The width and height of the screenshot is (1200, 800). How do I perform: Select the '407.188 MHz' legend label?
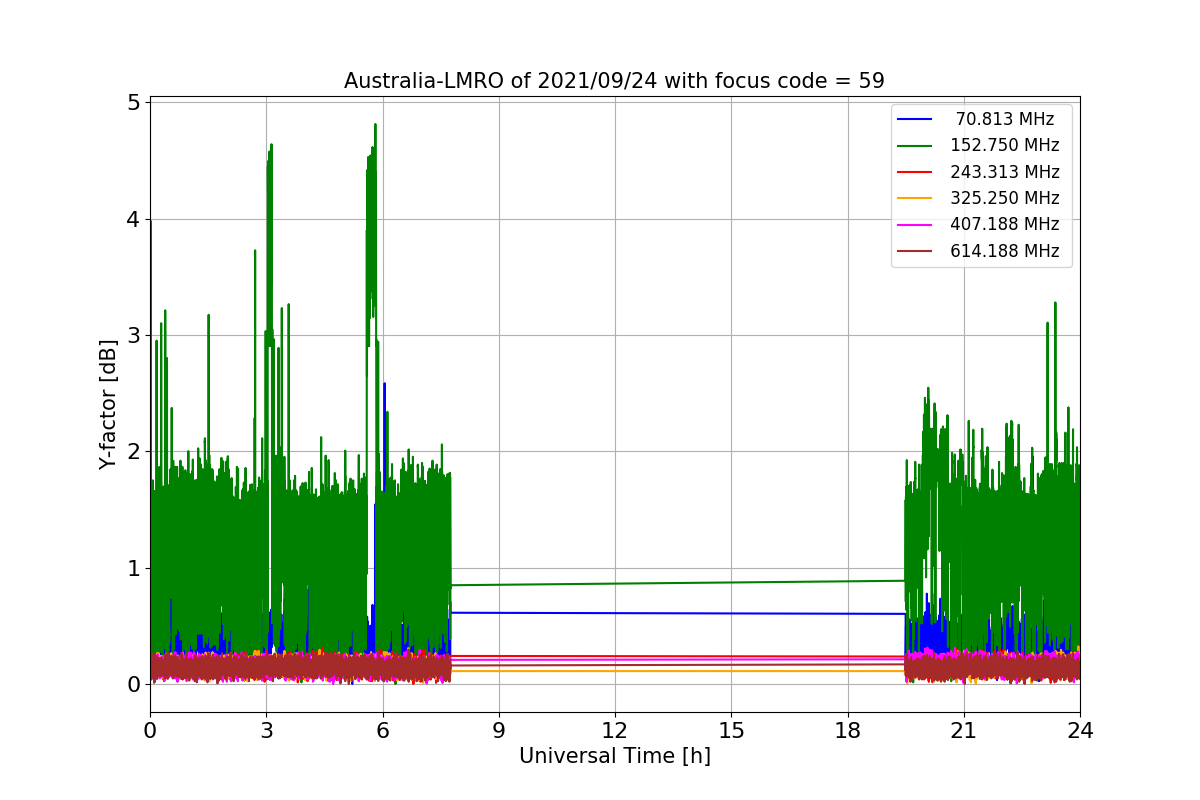point(1005,225)
